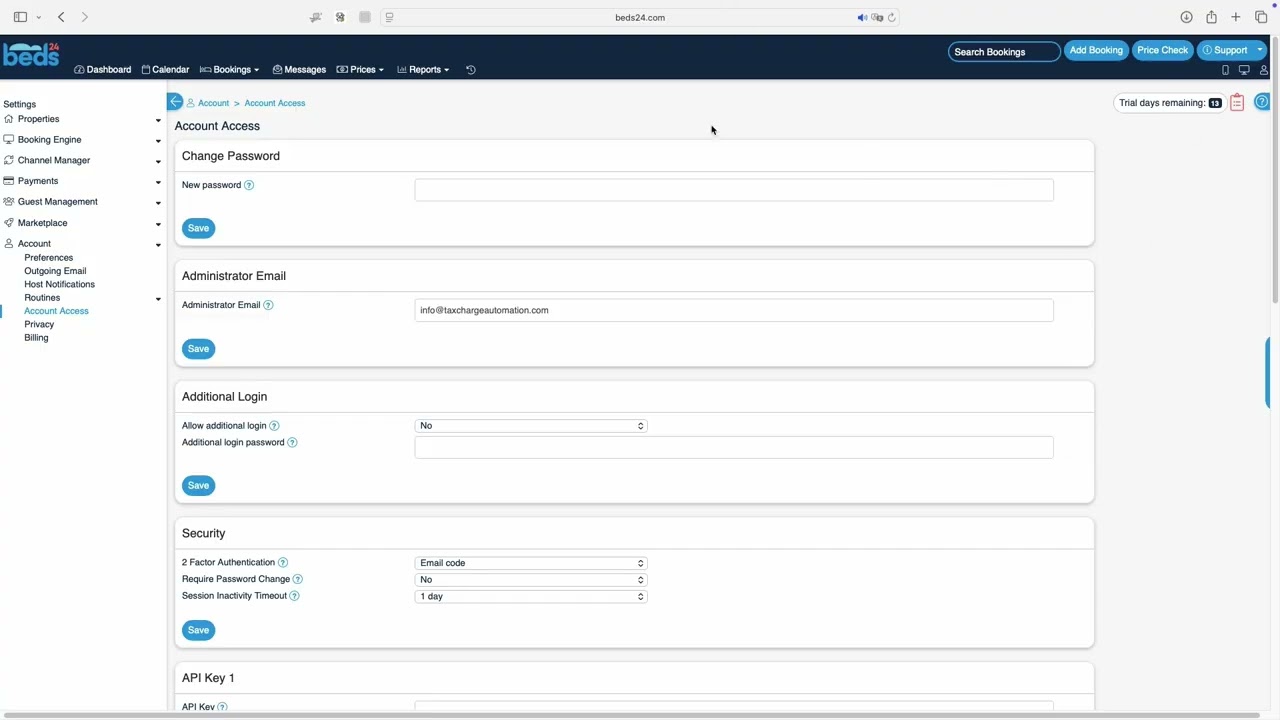Open Support dropdown arrow

coord(1260,50)
